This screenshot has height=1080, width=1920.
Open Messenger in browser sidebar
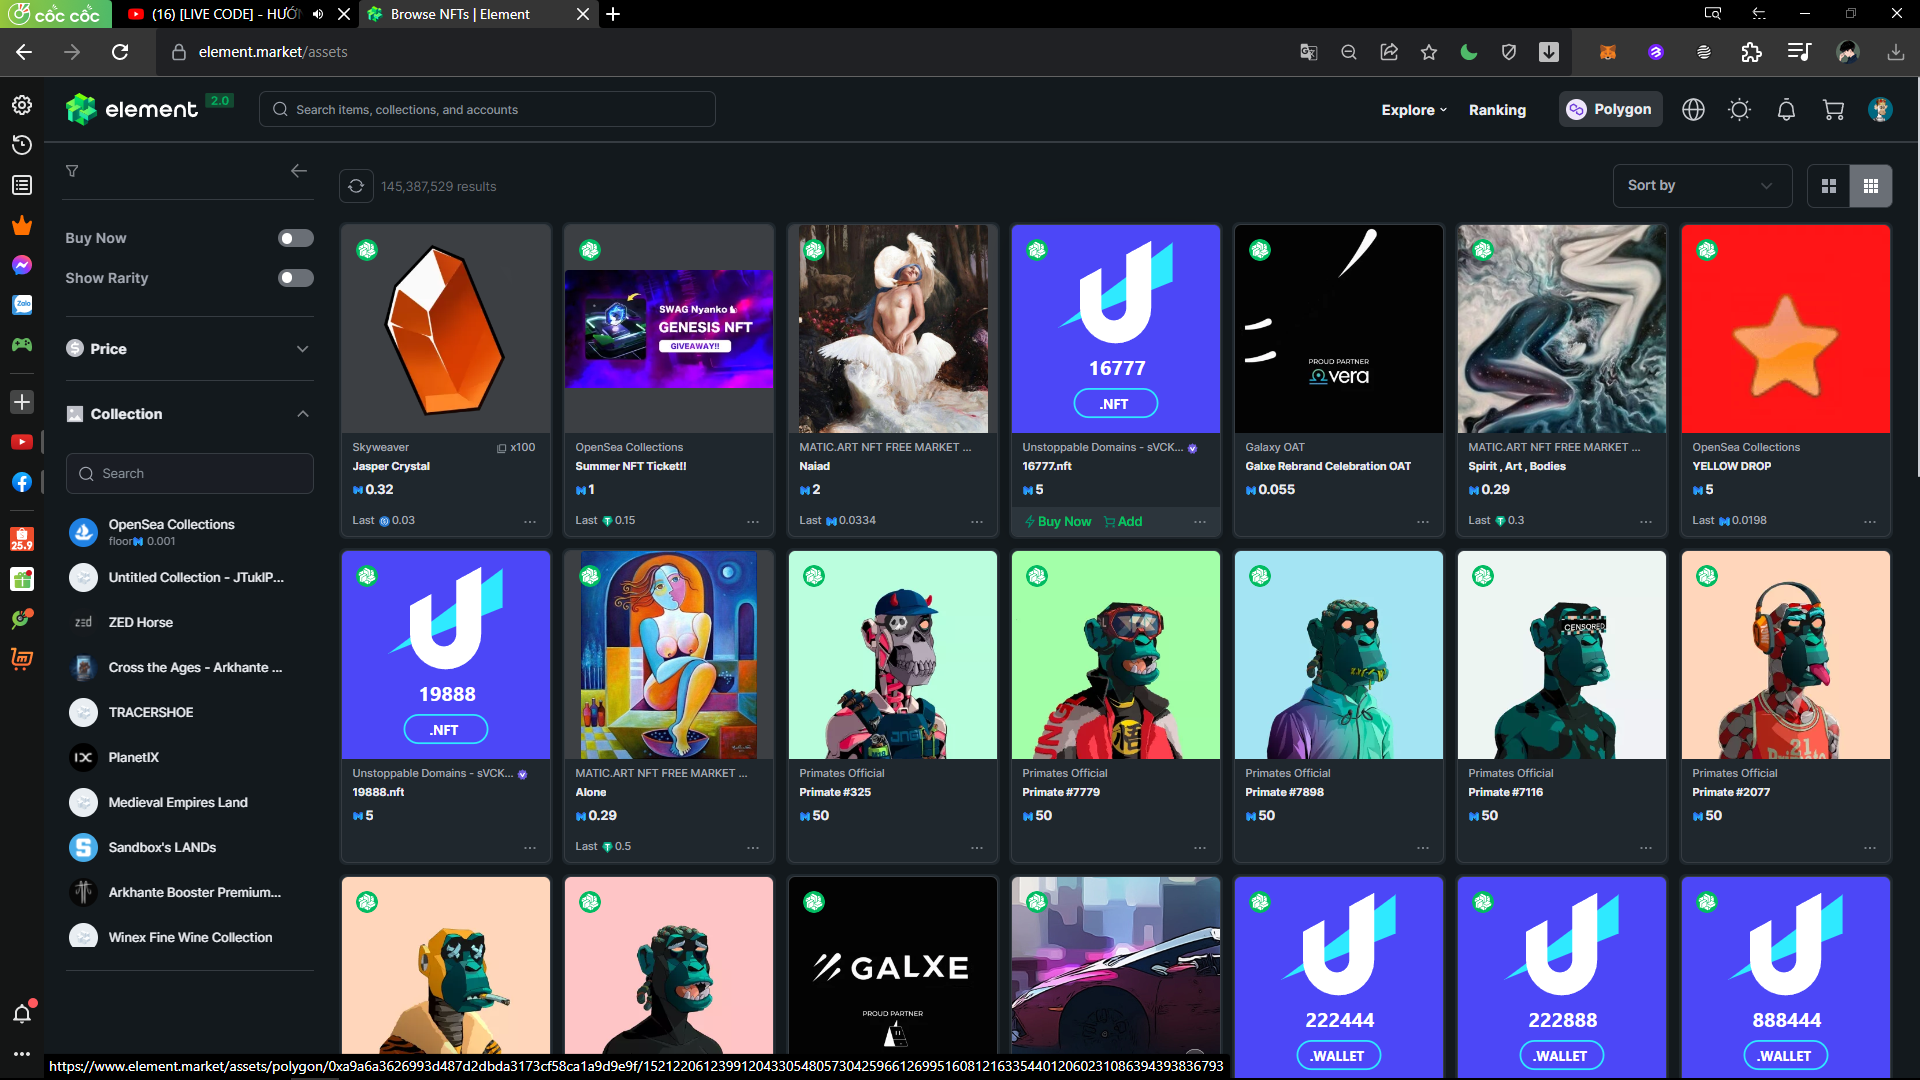pos(22,265)
